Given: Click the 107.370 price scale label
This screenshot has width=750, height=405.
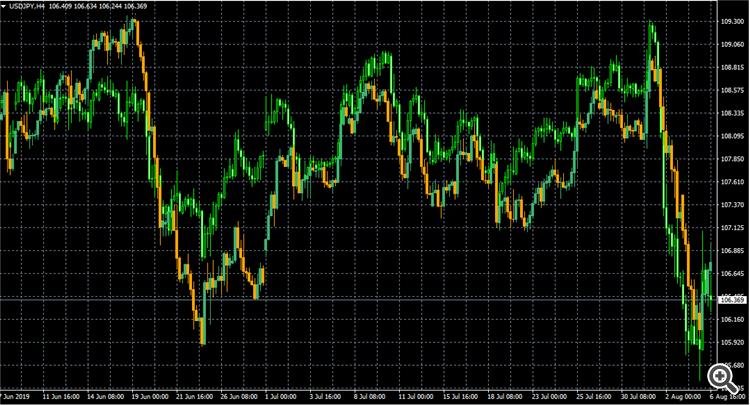Looking at the screenshot, I should click(732, 205).
